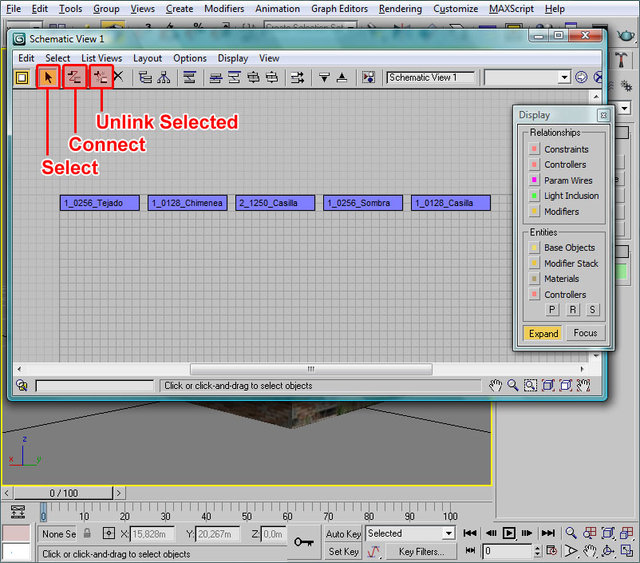Toggle Constraints display in Relationships
The image size is (640, 563).
click(535, 149)
